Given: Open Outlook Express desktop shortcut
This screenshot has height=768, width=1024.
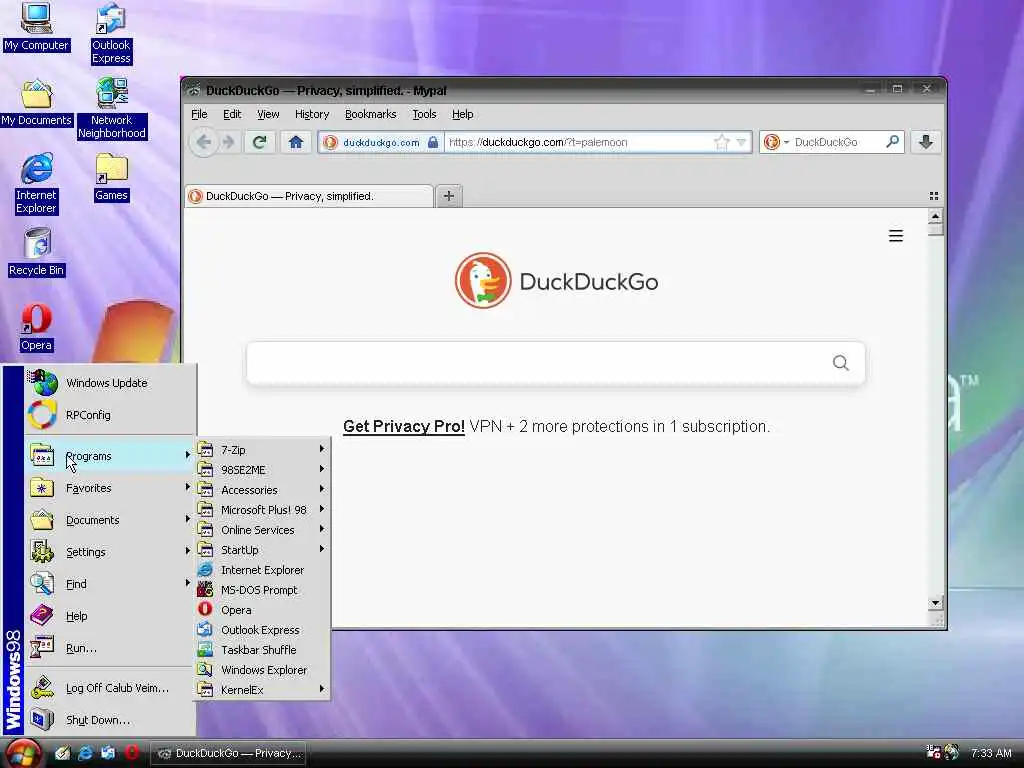Looking at the screenshot, I should point(111,34).
